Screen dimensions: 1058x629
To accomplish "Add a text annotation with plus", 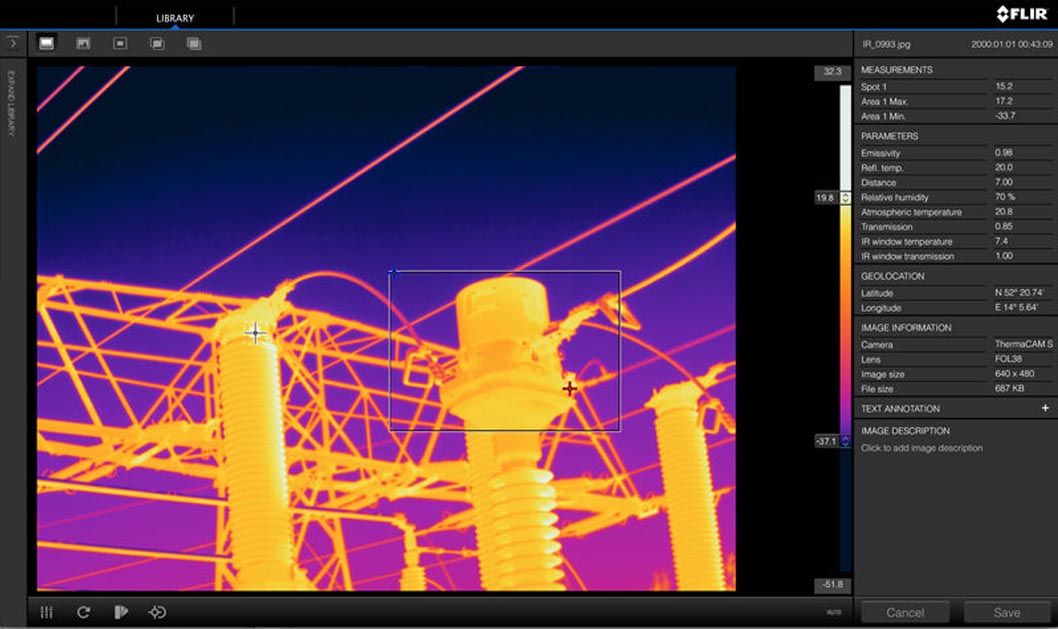I will 1045,408.
